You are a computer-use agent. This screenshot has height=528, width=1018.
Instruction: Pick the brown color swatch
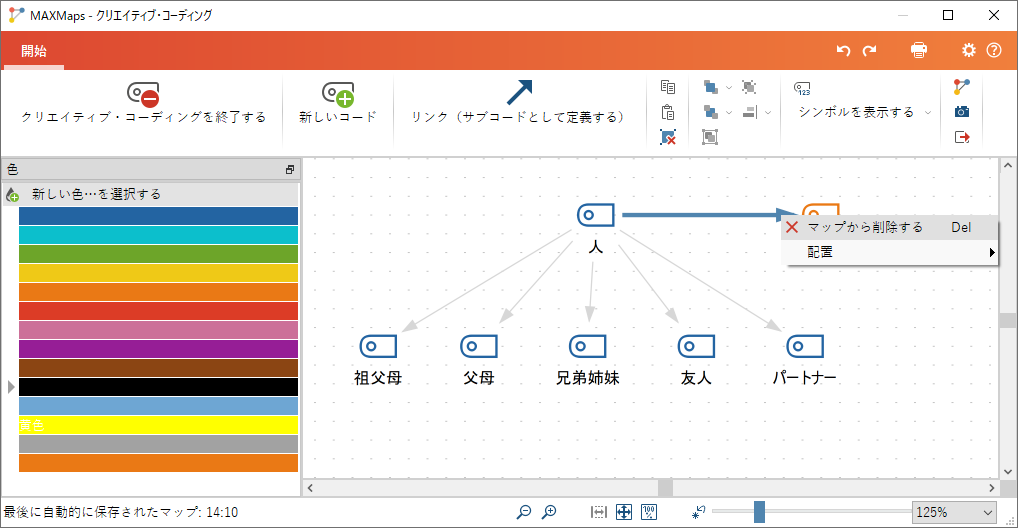click(x=158, y=368)
